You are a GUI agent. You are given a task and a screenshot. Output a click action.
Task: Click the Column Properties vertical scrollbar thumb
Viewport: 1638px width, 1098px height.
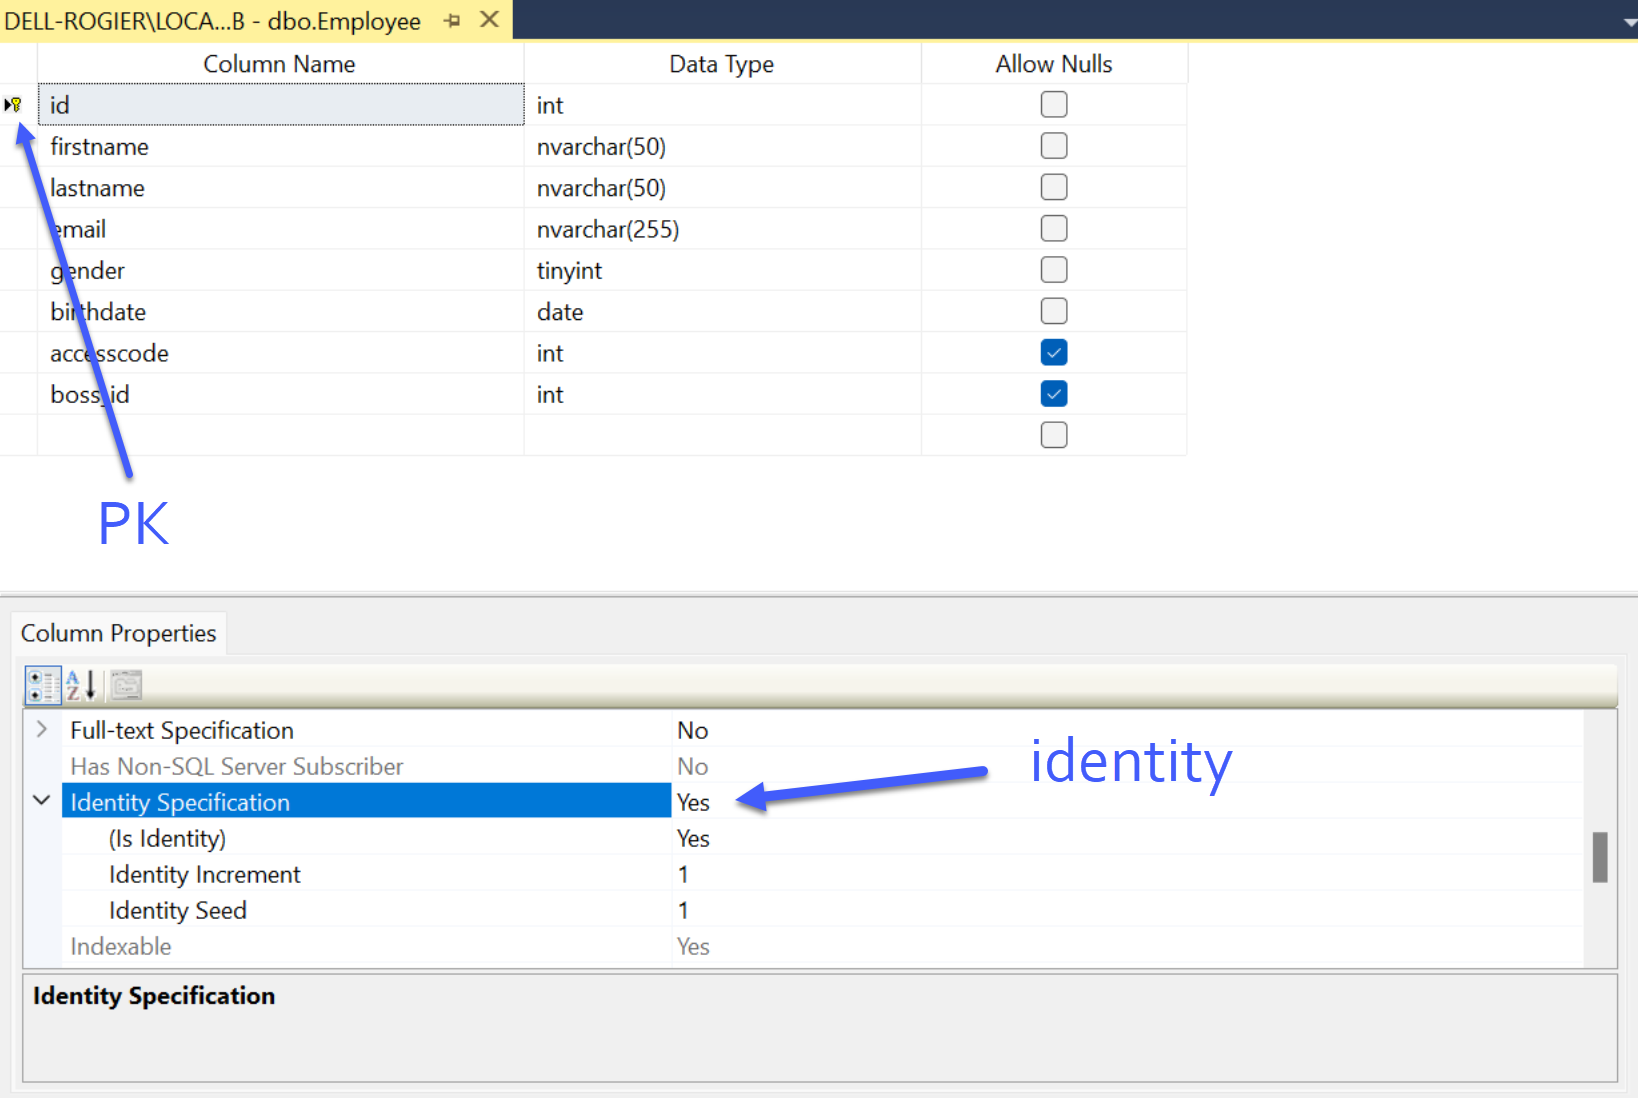click(x=1599, y=857)
